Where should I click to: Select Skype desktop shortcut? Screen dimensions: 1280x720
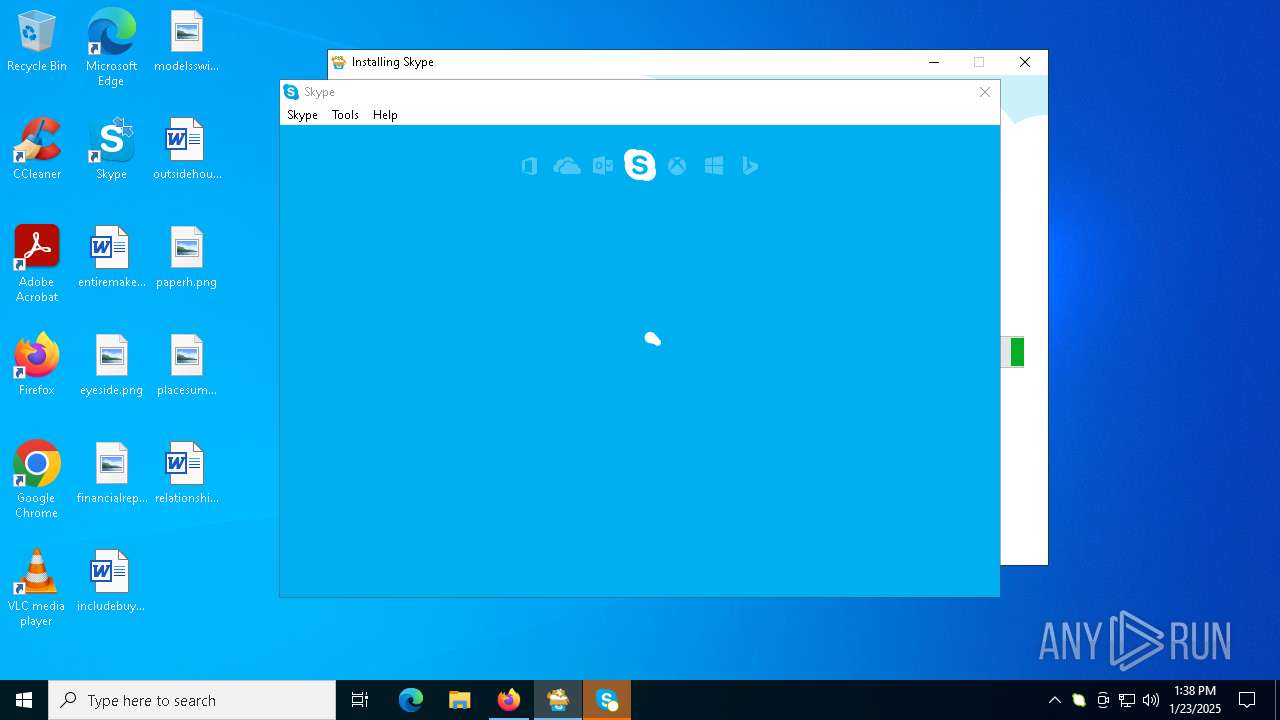click(x=111, y=150)
